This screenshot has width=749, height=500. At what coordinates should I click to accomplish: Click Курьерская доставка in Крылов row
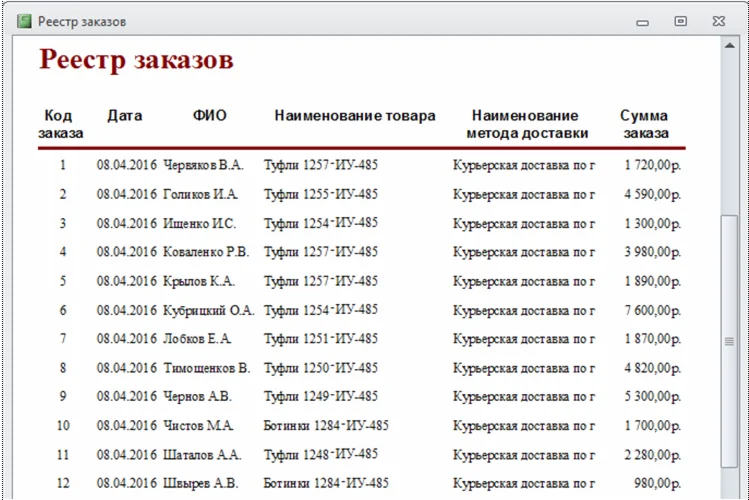(x=524, y=281)
